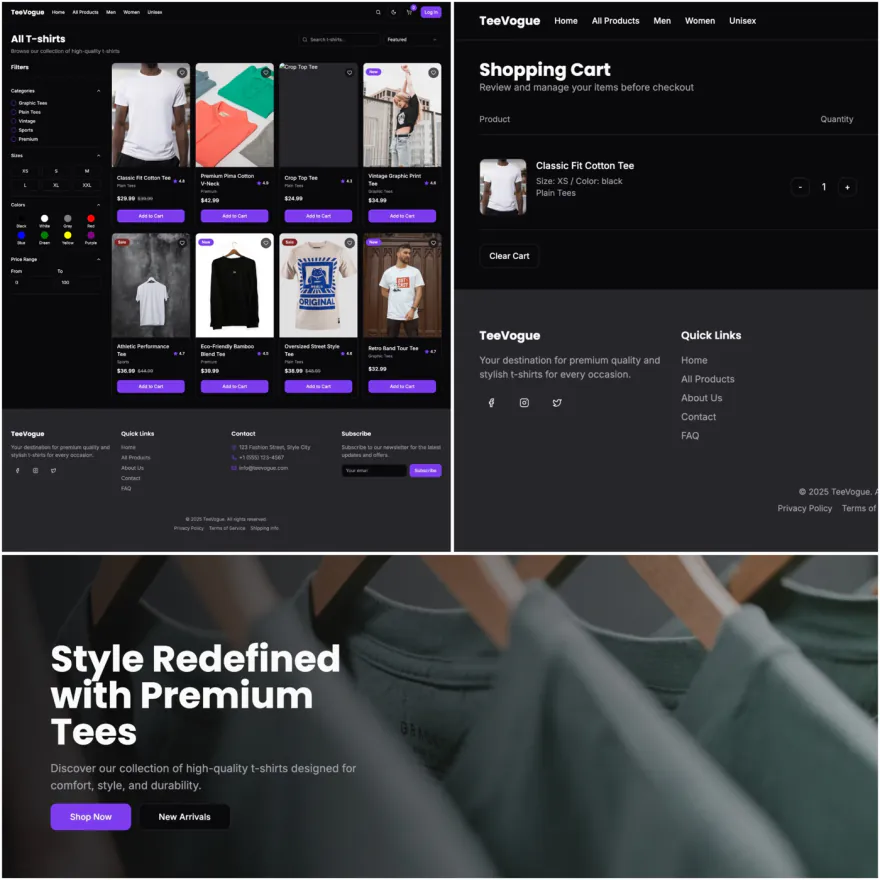
Task: Pick the Yellow color swatch
Action: 67,235
